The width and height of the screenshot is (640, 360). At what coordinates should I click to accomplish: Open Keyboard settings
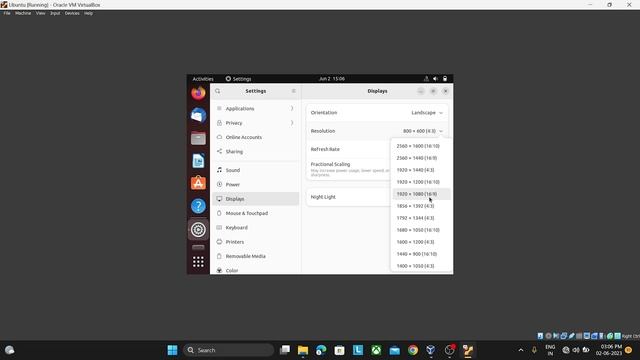(x=256, y=228)
